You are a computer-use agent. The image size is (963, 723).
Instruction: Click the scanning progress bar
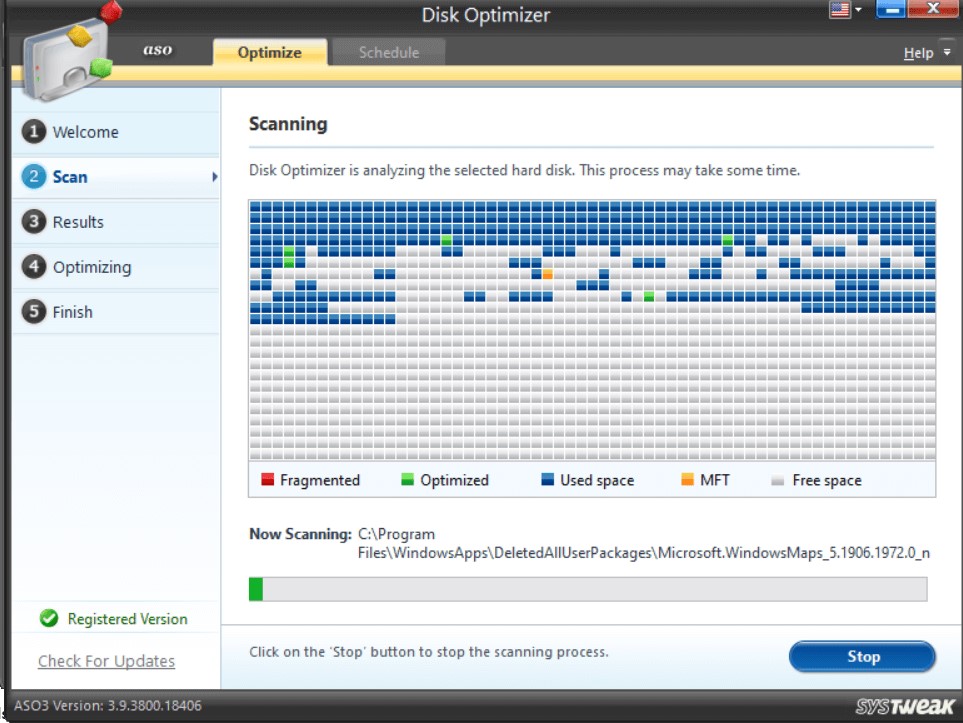click(590, 589)
